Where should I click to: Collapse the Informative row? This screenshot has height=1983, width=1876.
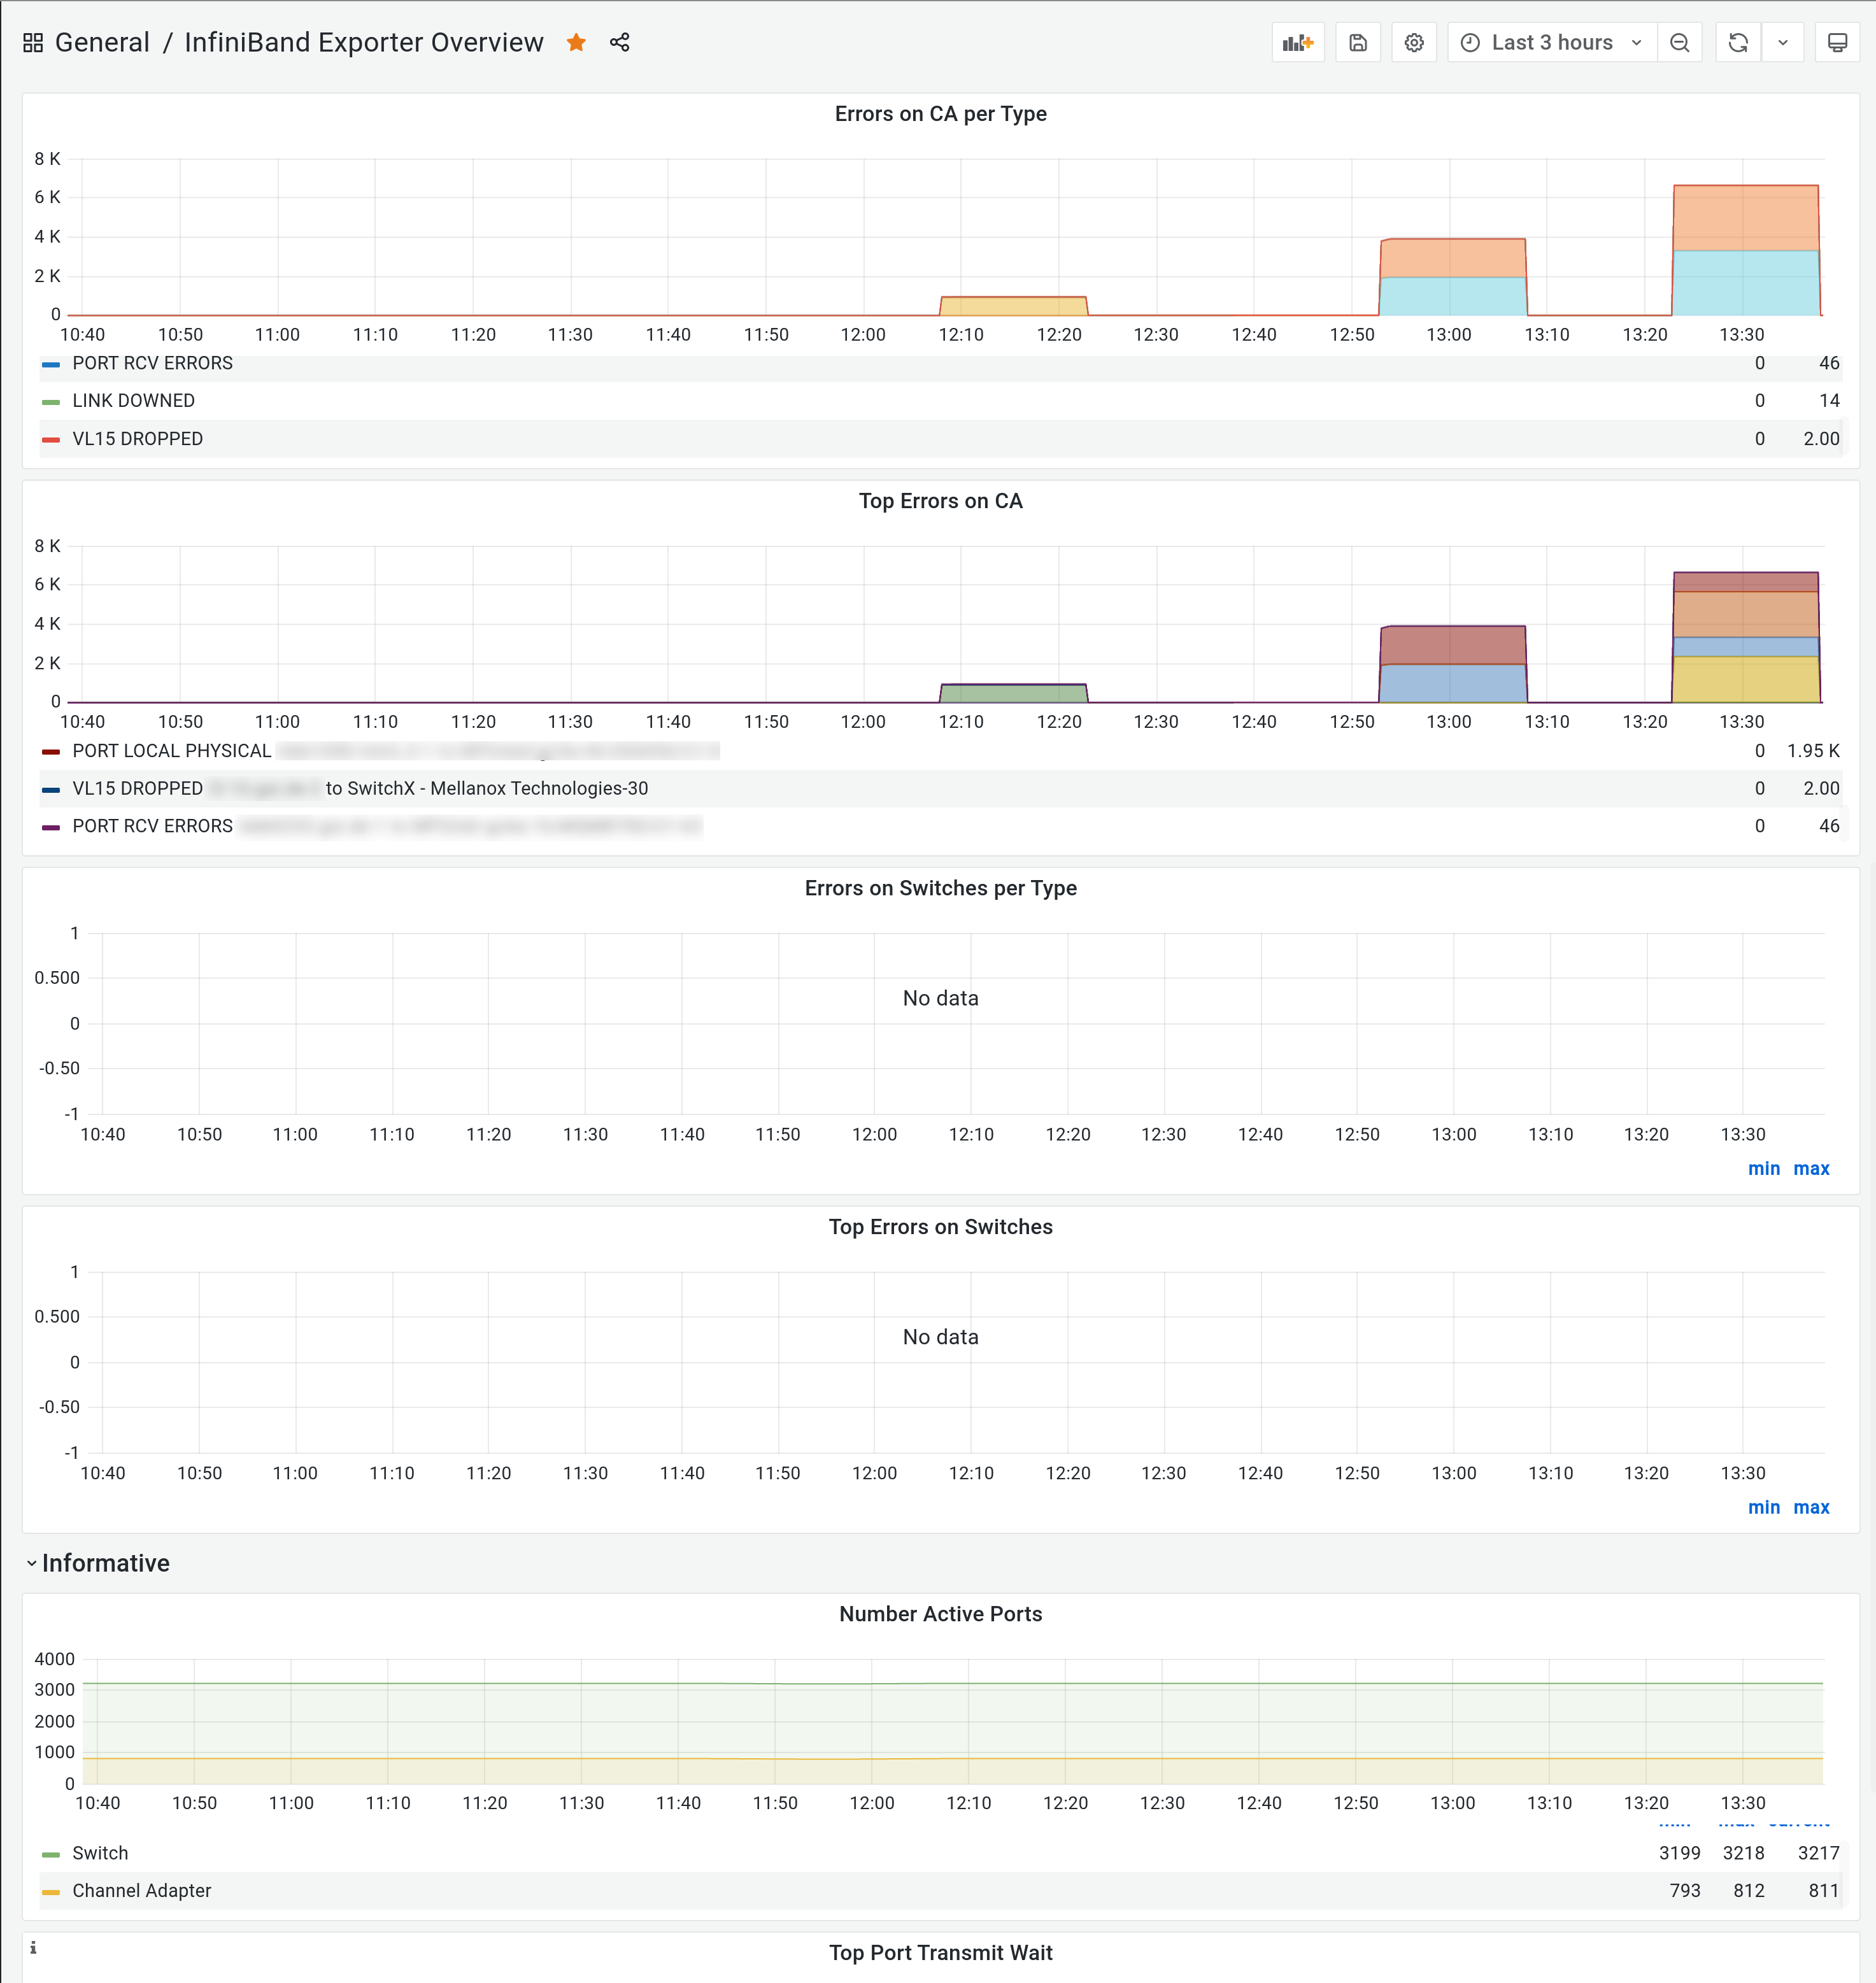(105, 1563)
